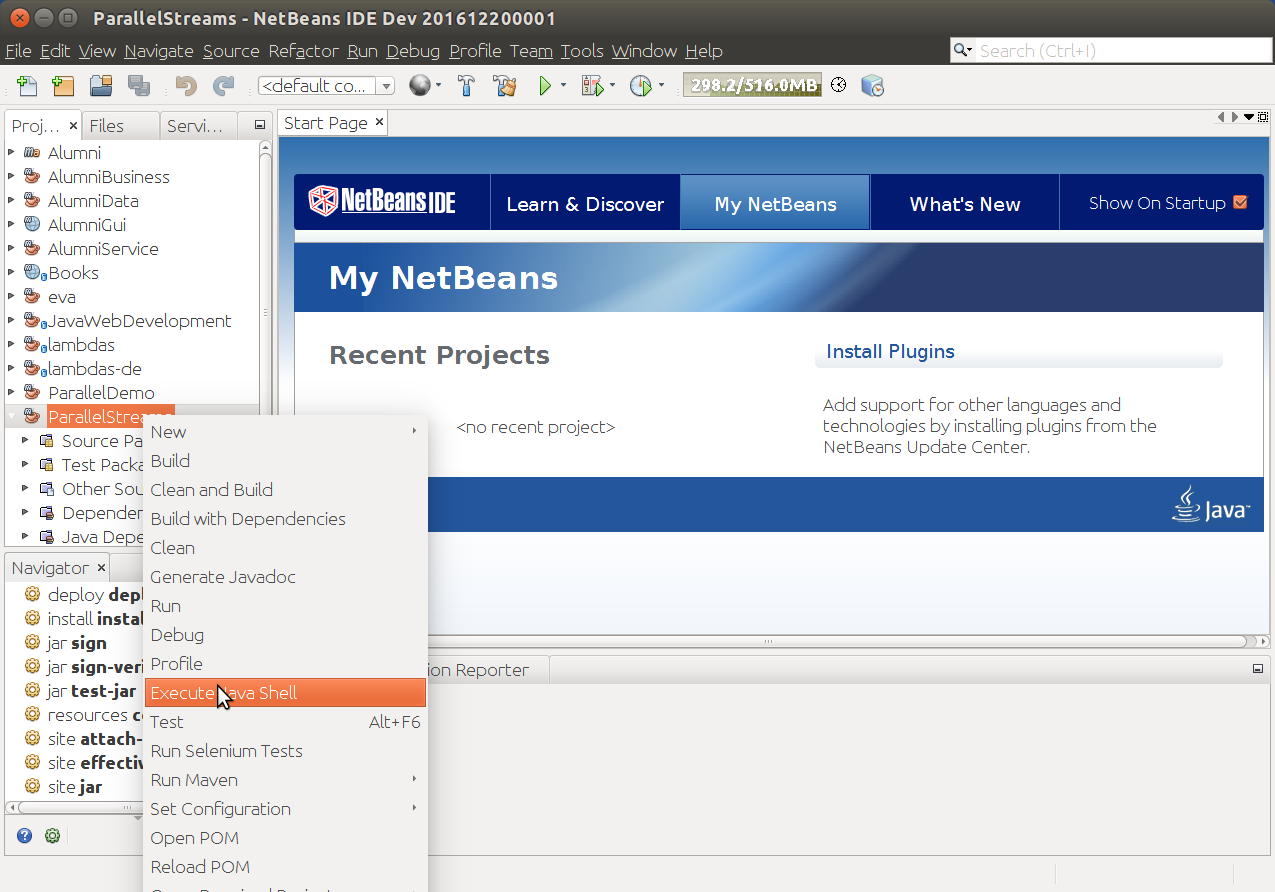
Task: Expand the New submenu in context menu
Action: (x=285, y=432)
